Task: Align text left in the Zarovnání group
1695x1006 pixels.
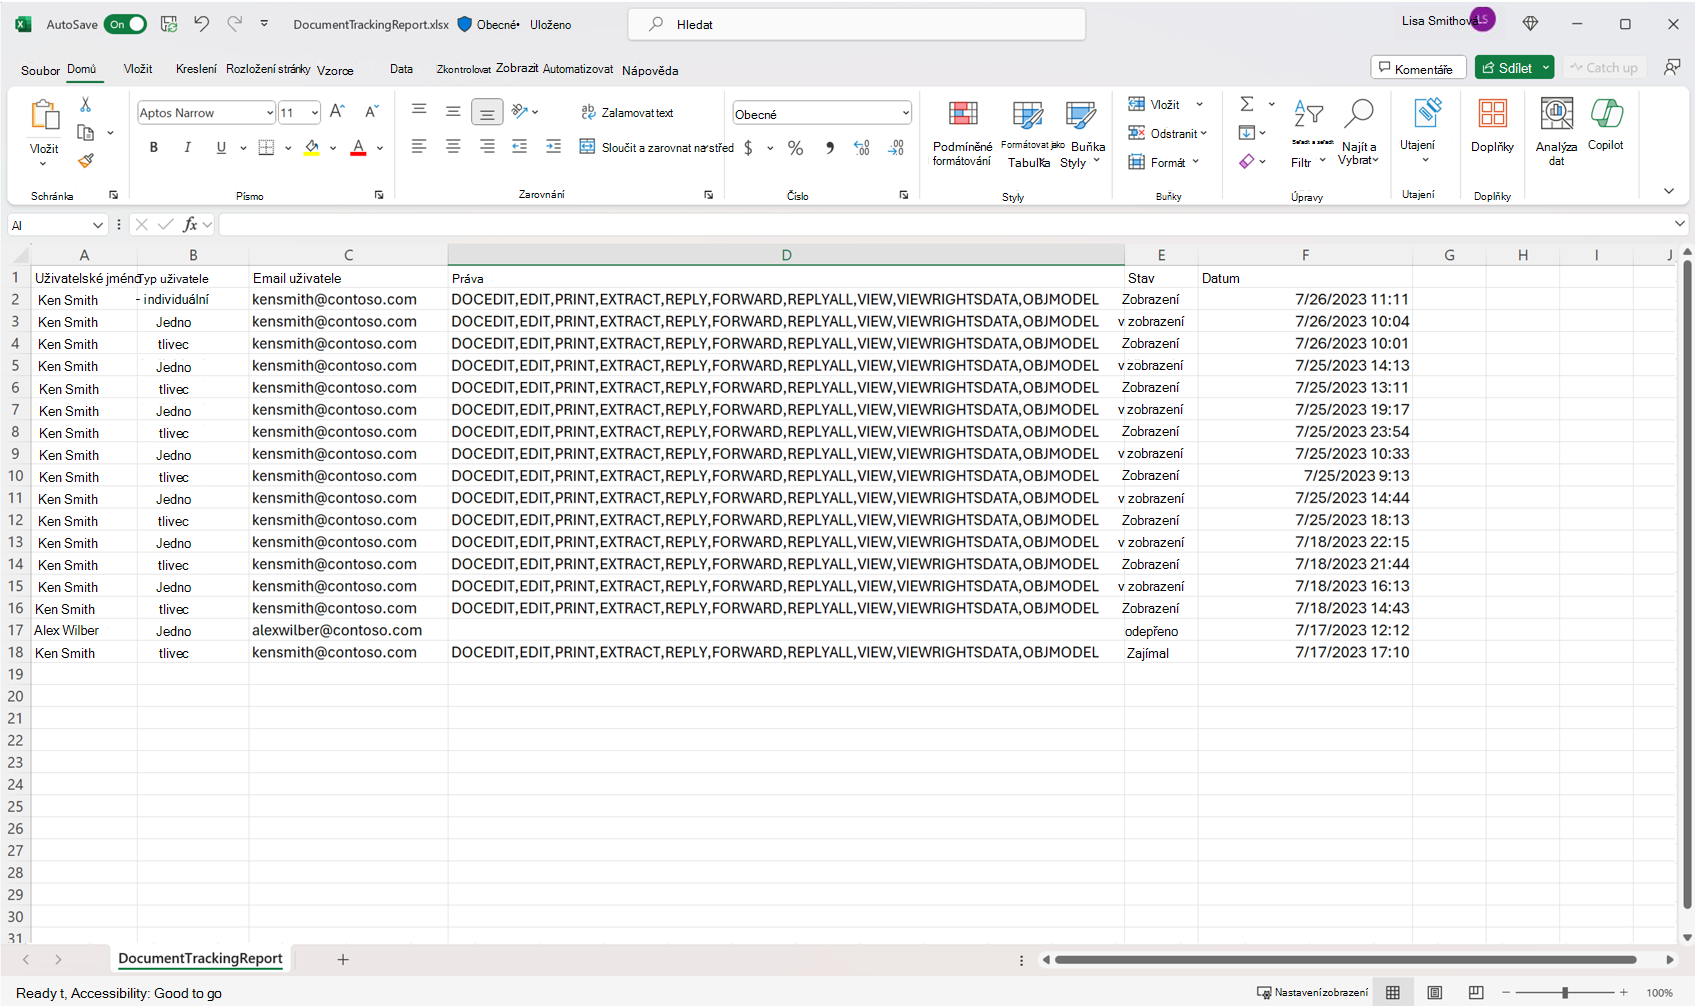Action: [419, 147]
